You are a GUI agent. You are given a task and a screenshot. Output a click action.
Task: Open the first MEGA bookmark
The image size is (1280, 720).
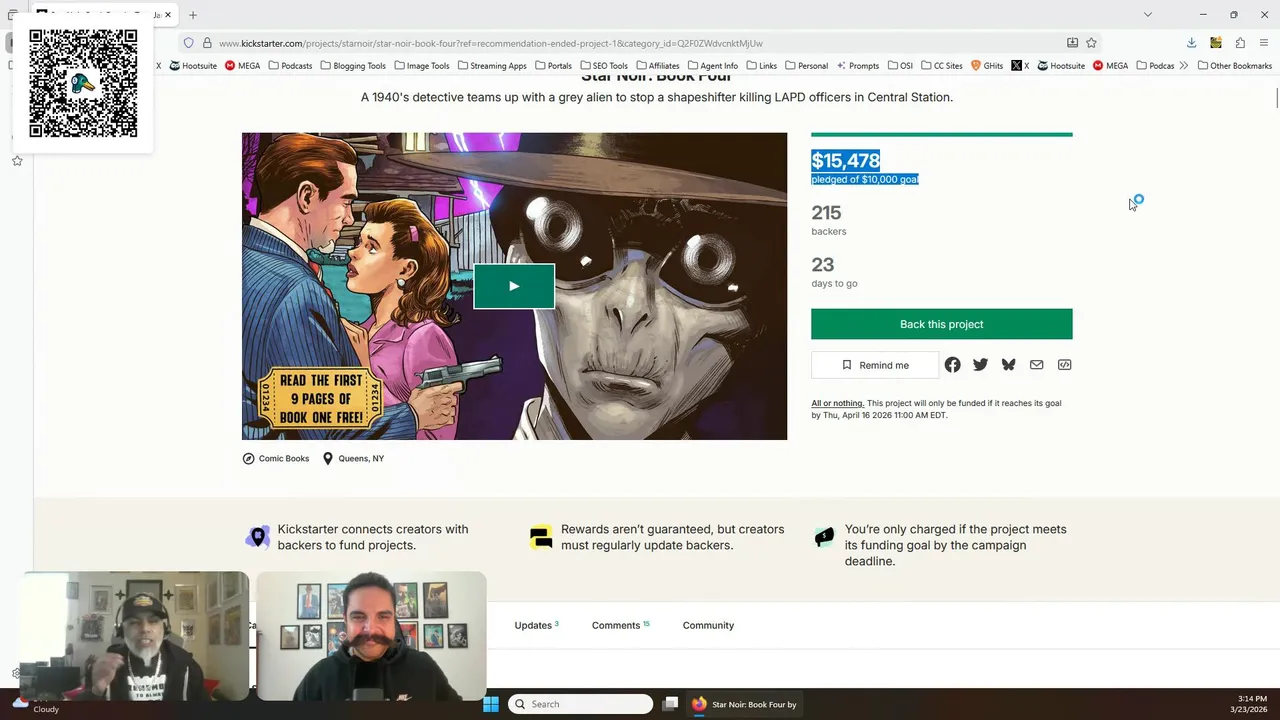coord(243,66)
